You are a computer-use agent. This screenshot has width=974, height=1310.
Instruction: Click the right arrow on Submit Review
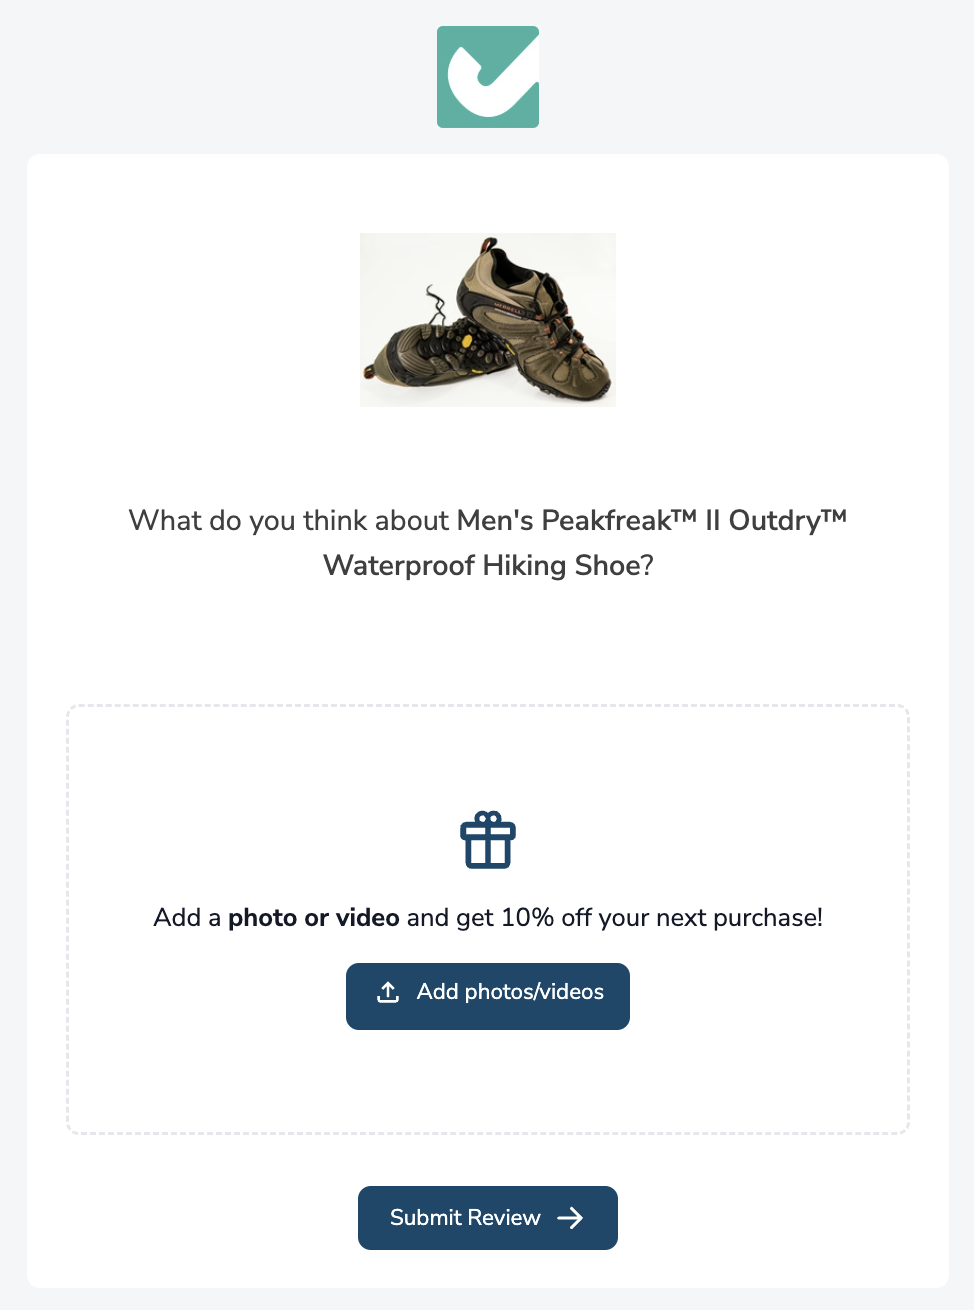click(x=570, y=1217)
